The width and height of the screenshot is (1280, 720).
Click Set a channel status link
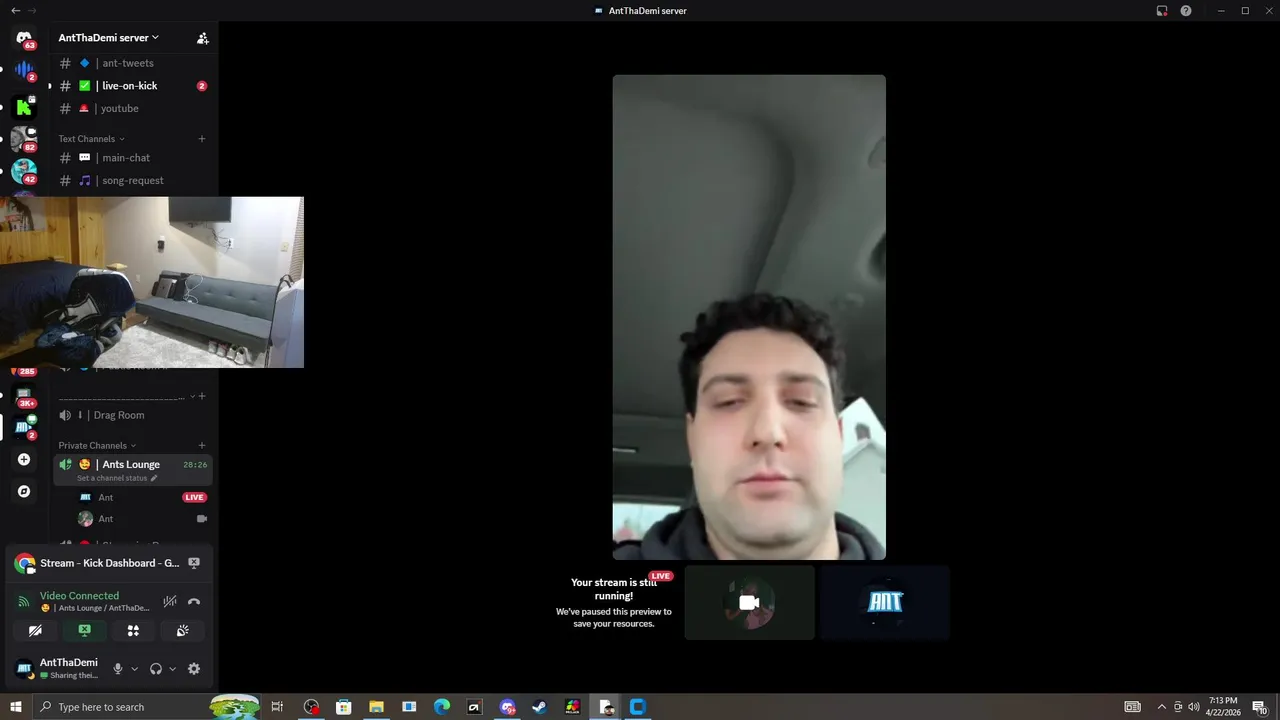117,478
